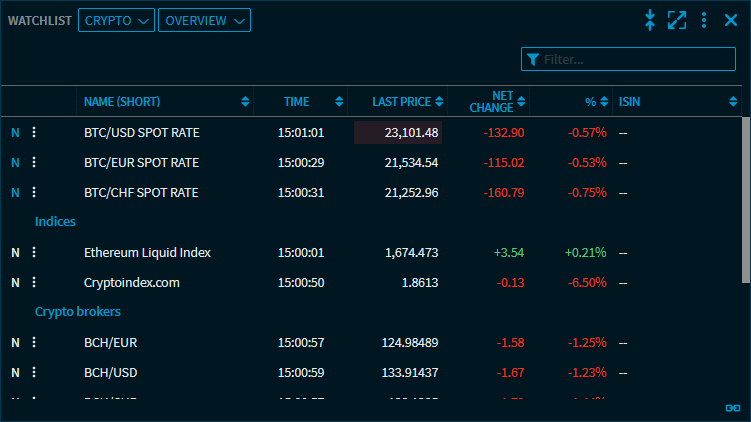Image resolution: width=751 pixels, height=422 pixels.
Task: Open the CRYPTO watchlist dropdown
Action: (116, 20)
